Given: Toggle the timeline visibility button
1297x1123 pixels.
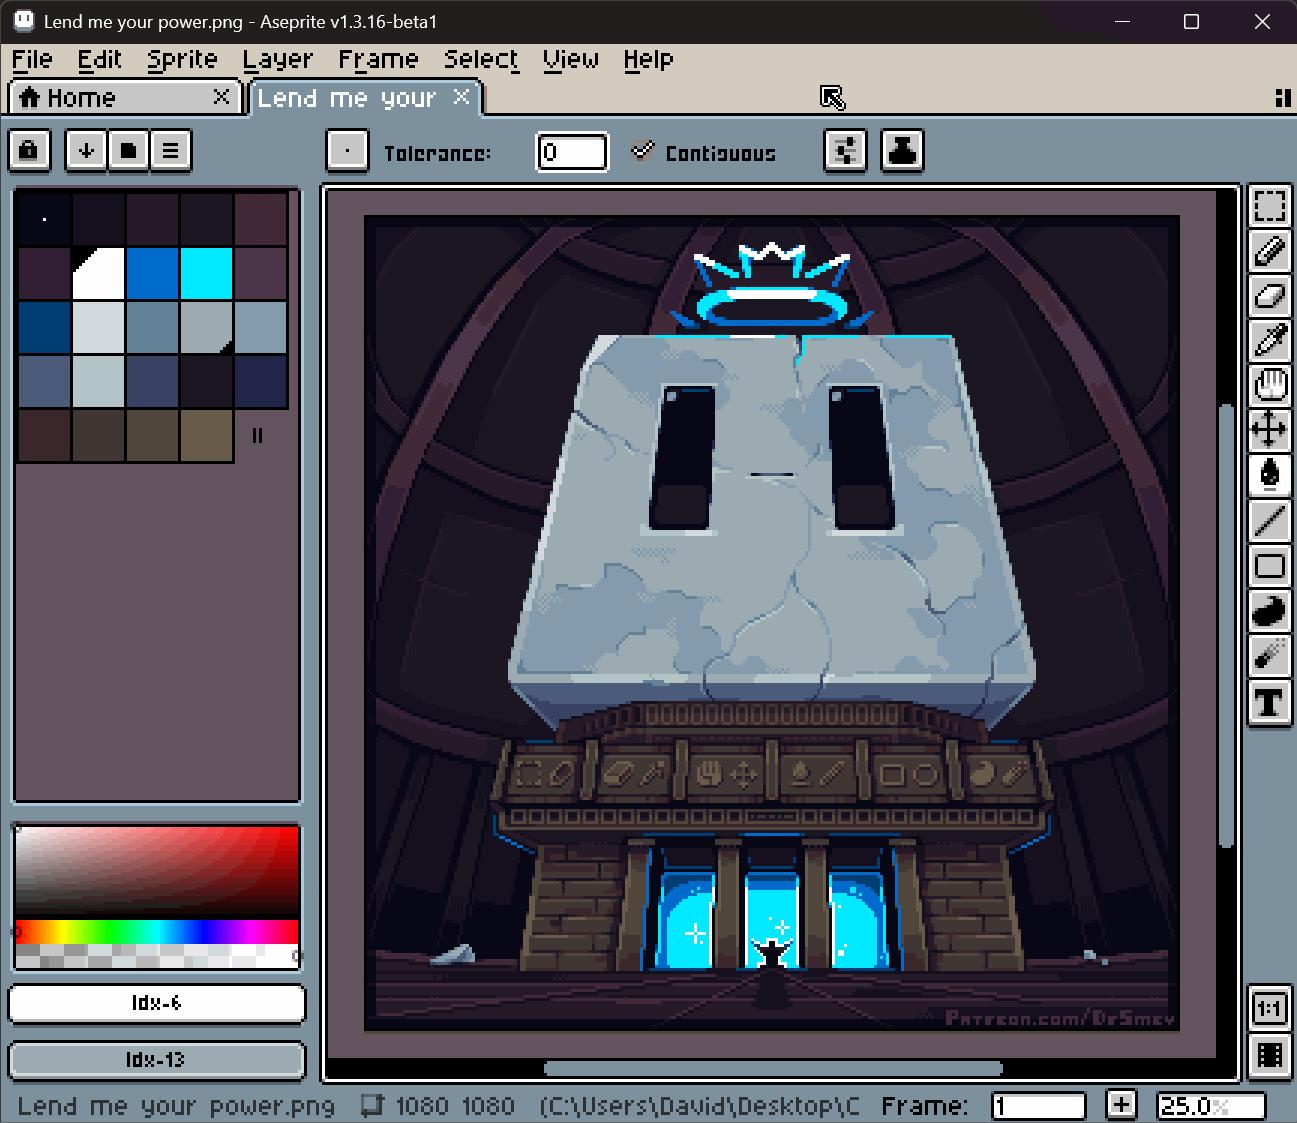Looking at the screenshot, I should [x=1269, y=1055].
